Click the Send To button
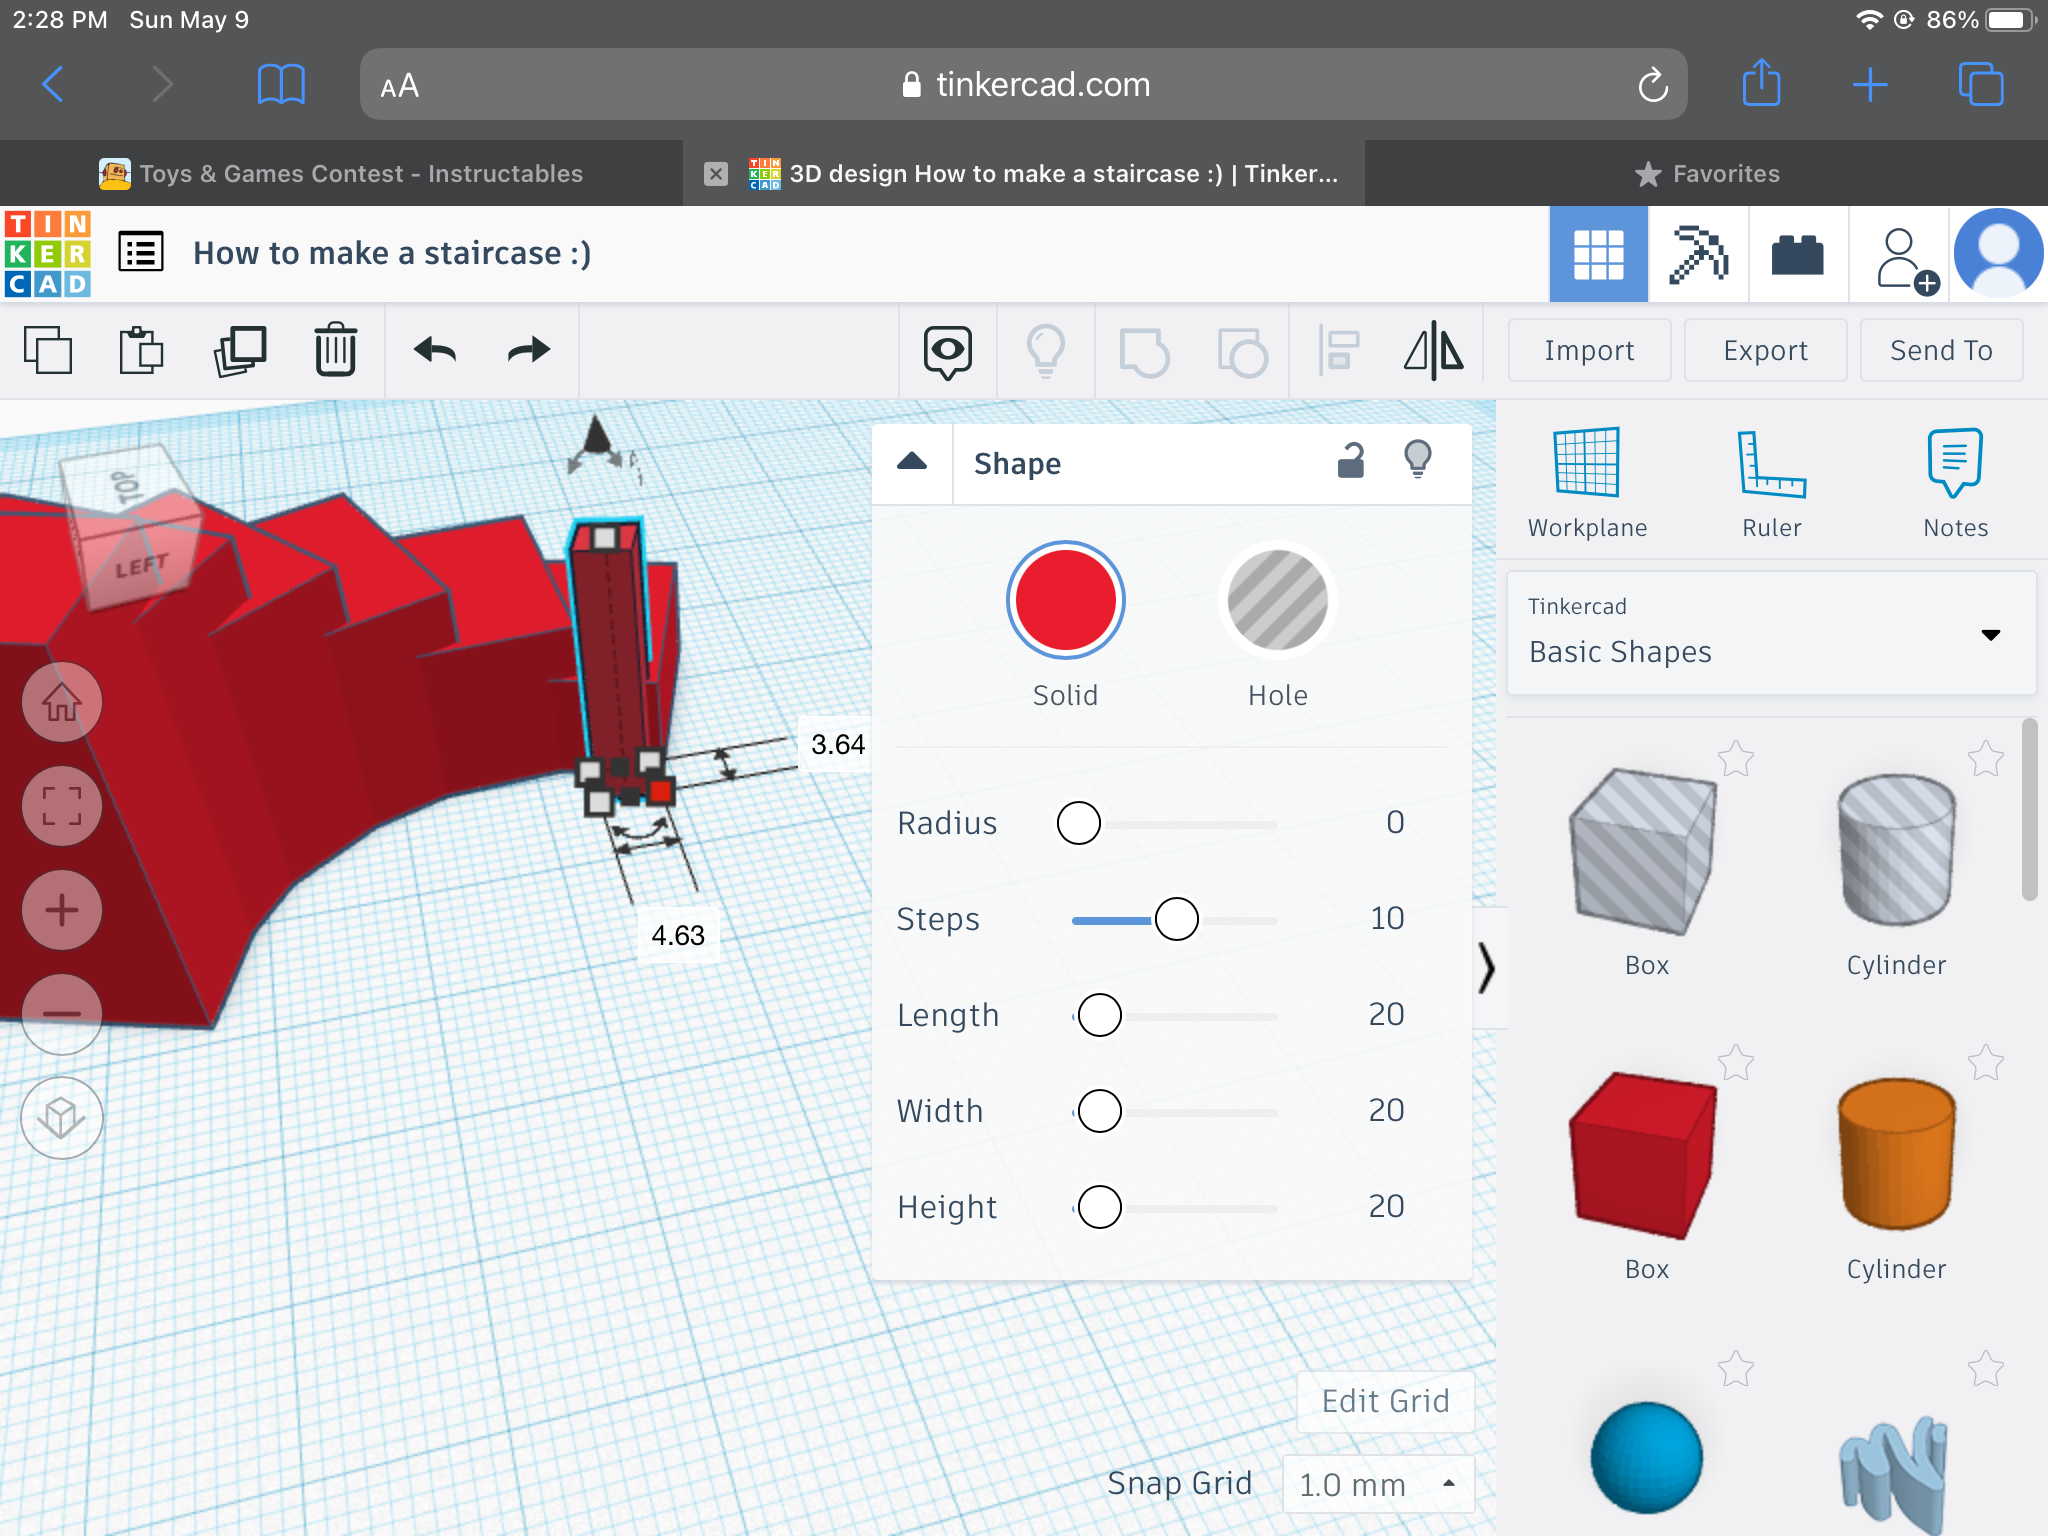Viewport: 2048px width, 1536px height. coord(1941,350)
